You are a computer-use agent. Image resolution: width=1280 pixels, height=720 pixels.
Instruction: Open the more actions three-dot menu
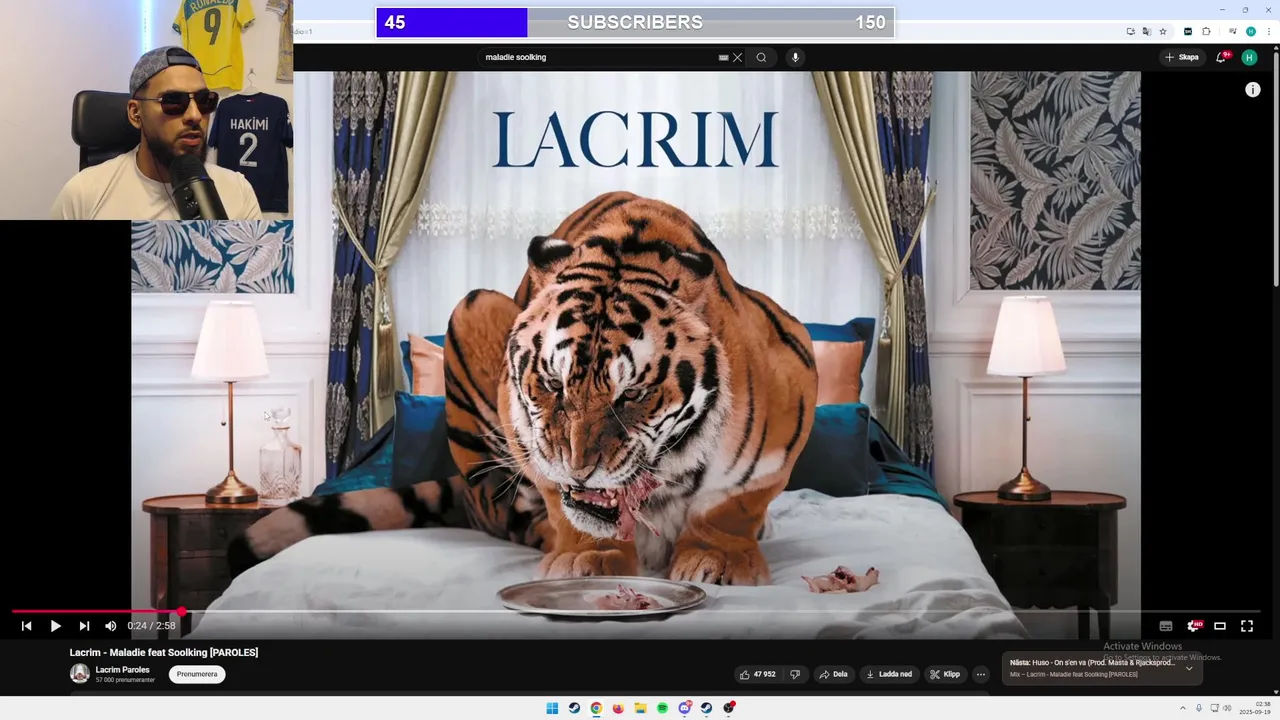coord(981,674)
